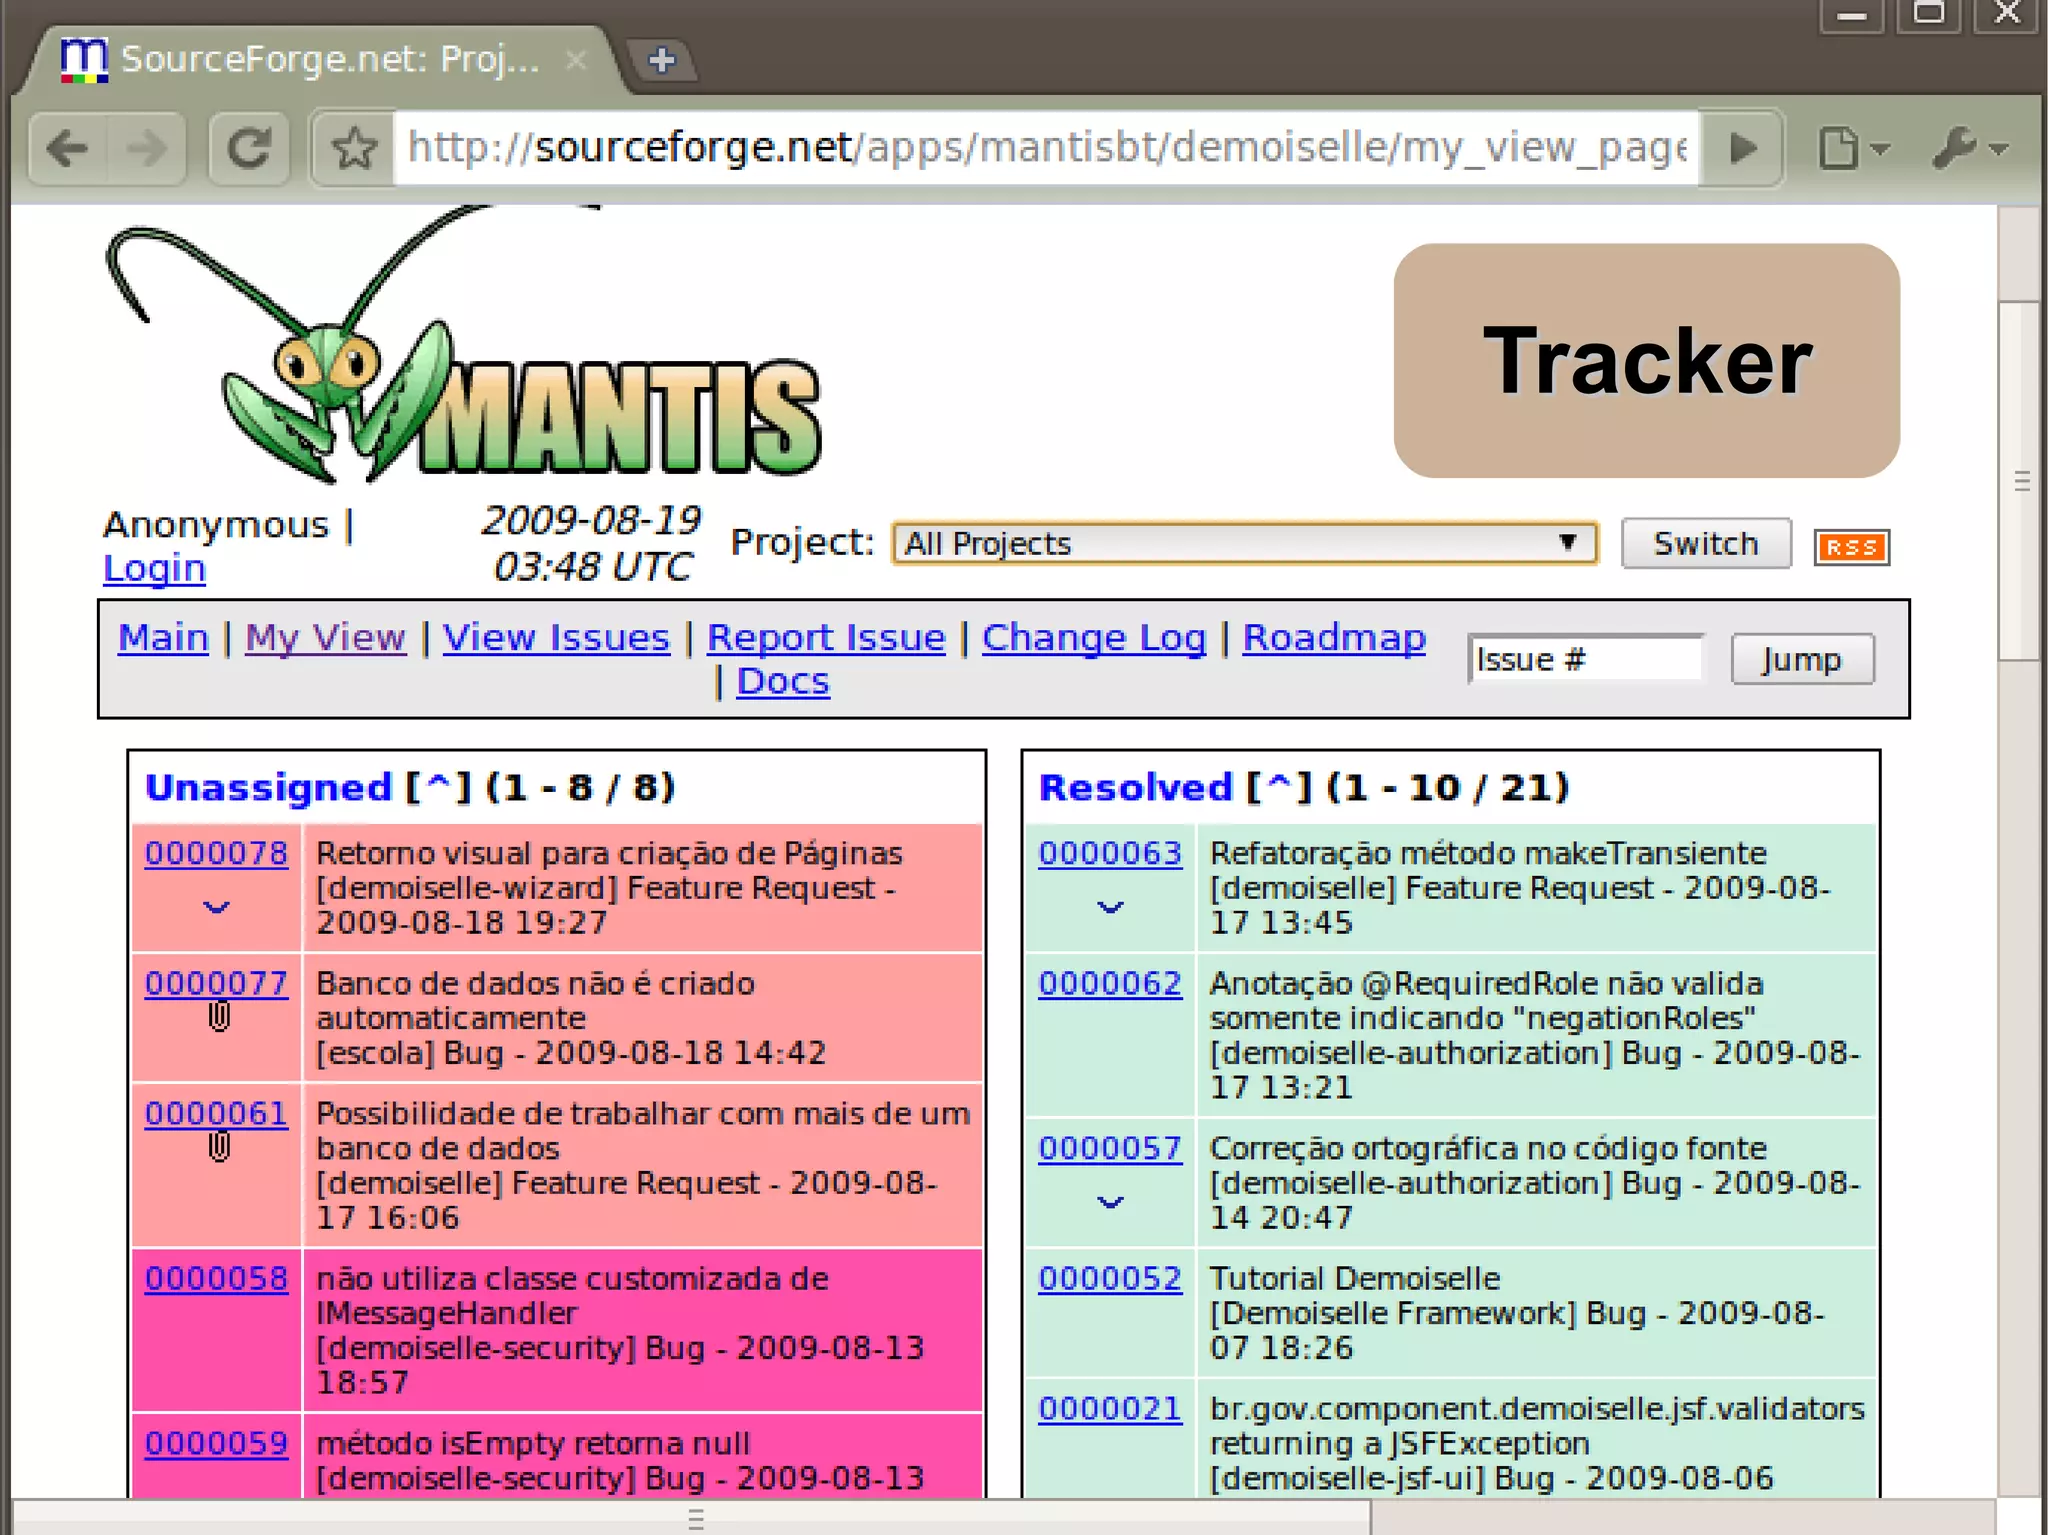Click the priority arrow under issue 0000078

pos(216,907)
